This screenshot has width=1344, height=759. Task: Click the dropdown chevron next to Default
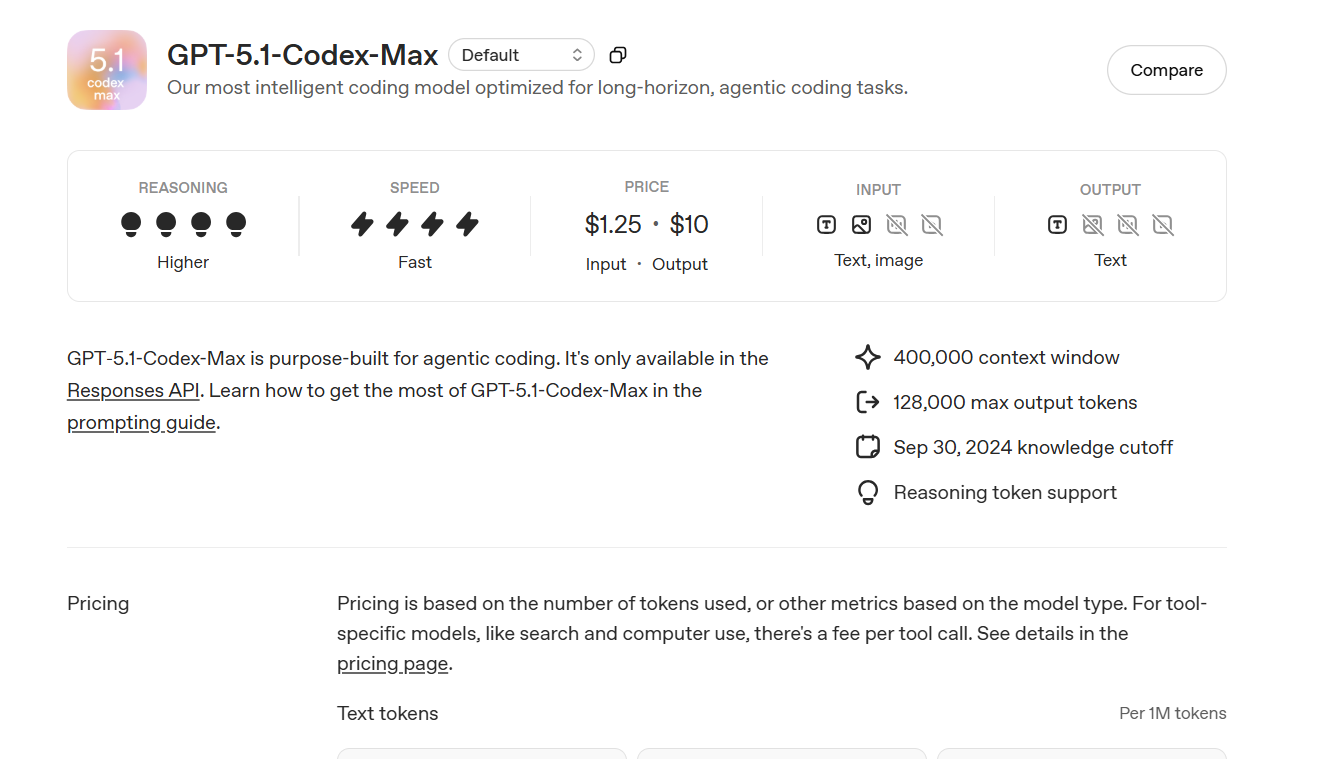point(577,55)
